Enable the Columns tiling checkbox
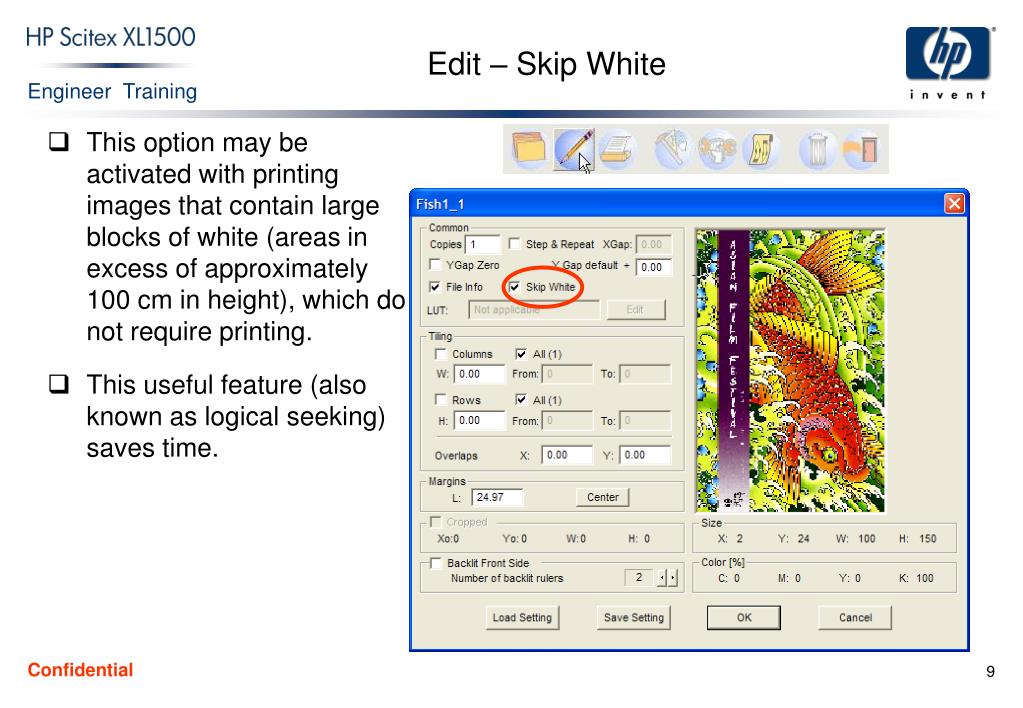 pos(440,354)
